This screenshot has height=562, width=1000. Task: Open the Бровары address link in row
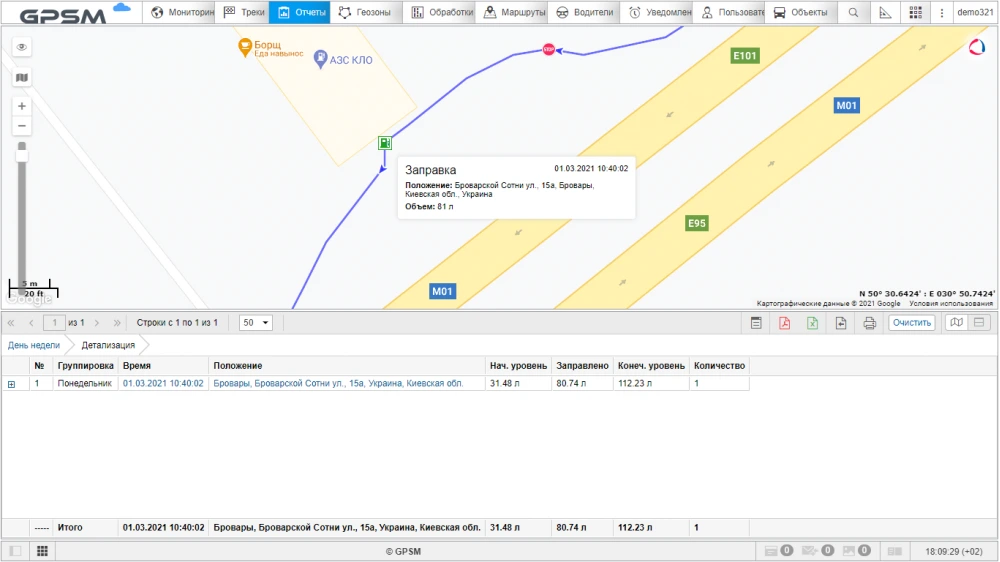[338, 383]
